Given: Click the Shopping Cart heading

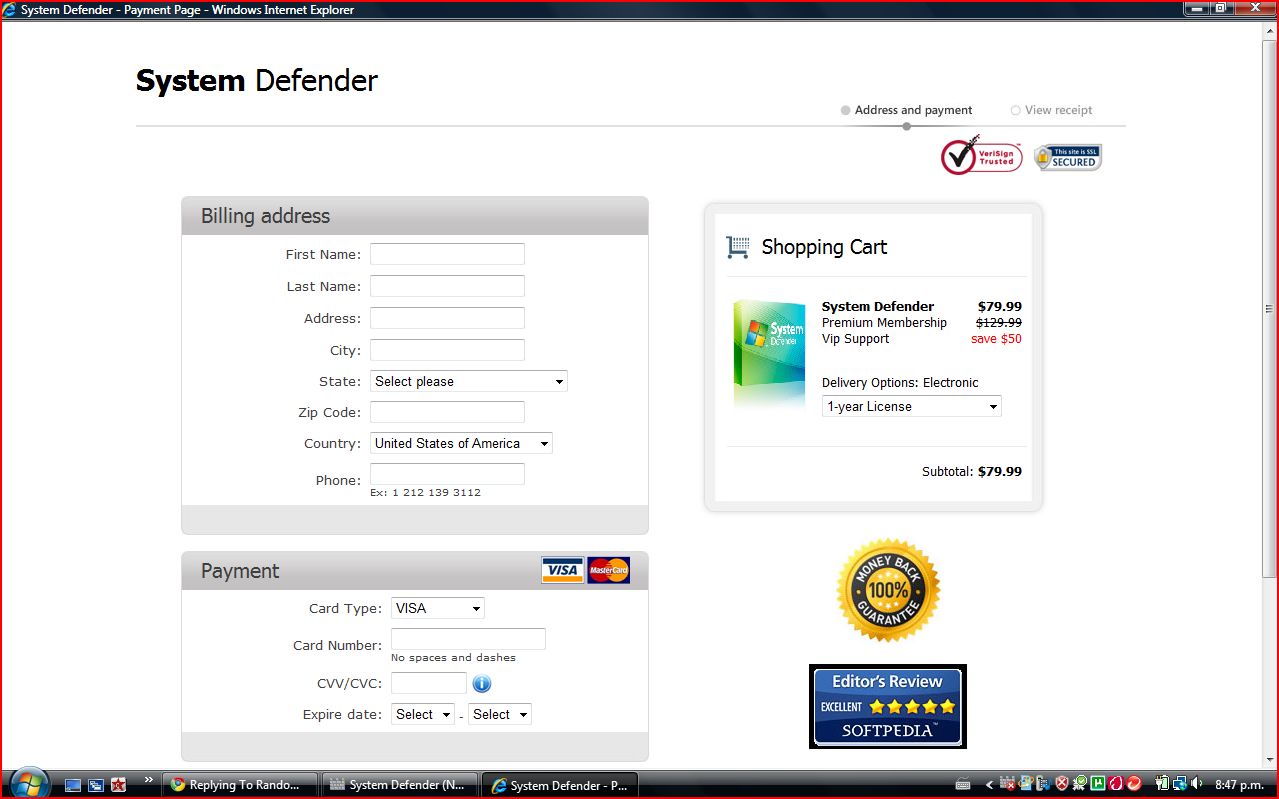Looking at the screenshot, I should pyautogui.click(x=824, y=247).
